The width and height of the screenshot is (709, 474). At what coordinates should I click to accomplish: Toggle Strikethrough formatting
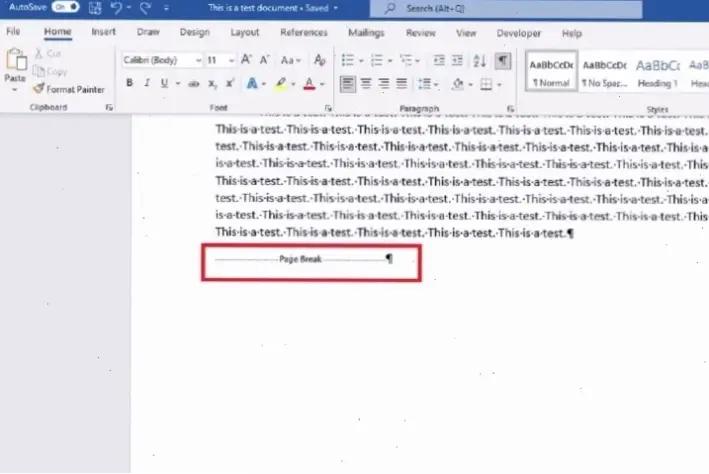click(x=194, y=84)
